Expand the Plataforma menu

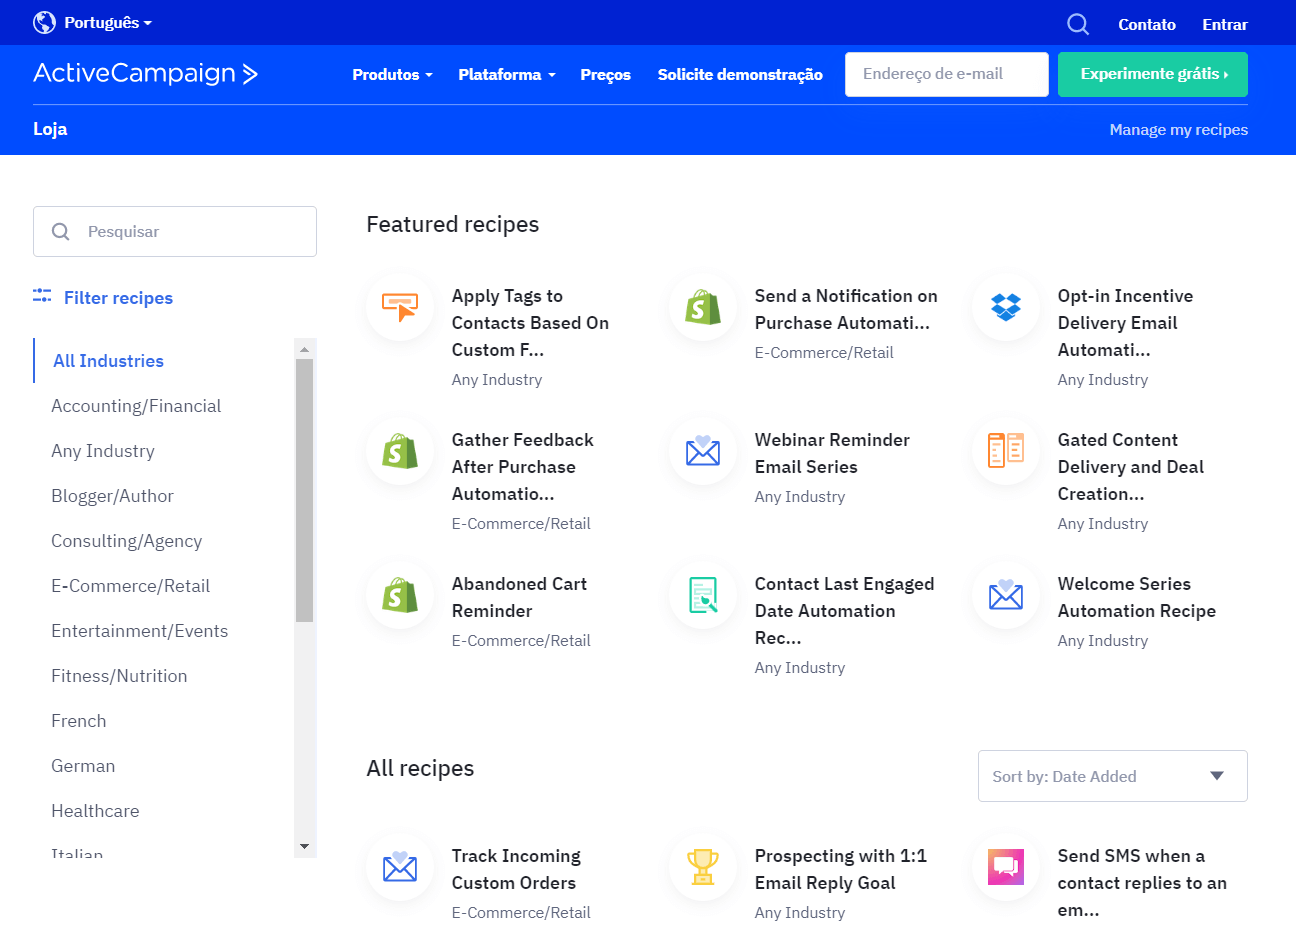pos(506,74)
